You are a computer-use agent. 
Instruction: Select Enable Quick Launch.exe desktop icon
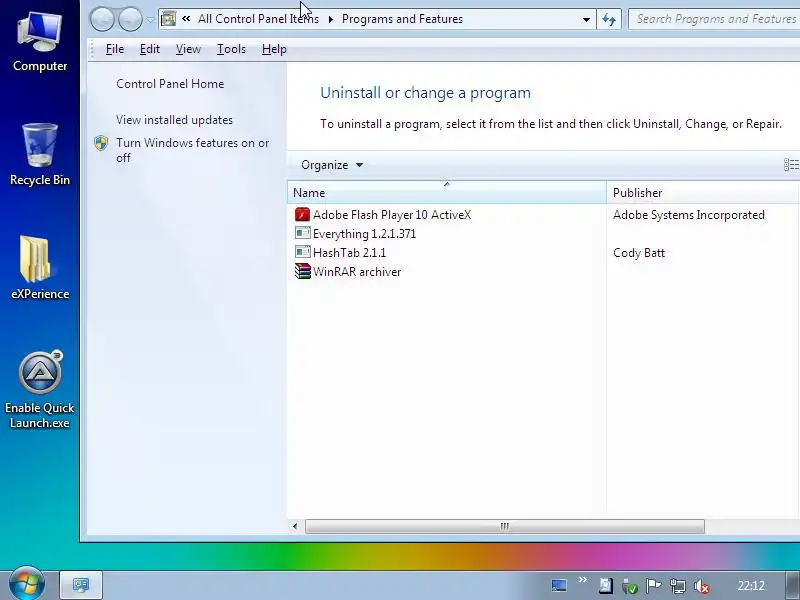[x=40, y=389]
